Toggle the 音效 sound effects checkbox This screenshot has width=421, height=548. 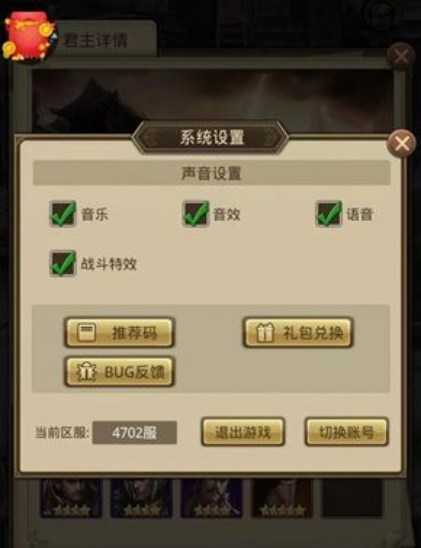point(196,214)
